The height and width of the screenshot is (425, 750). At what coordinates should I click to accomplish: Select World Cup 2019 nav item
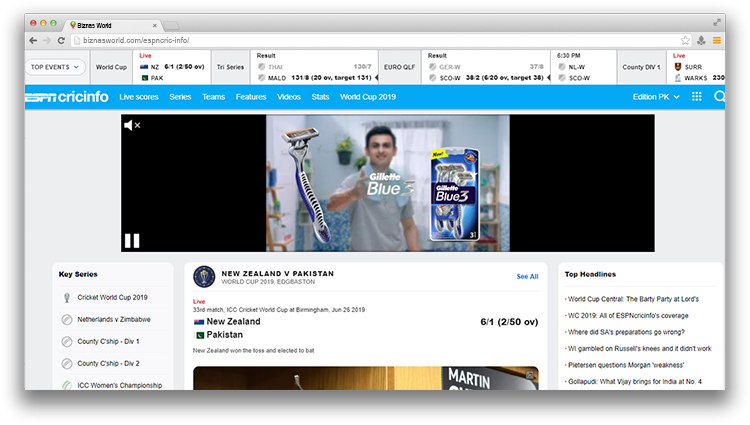pos(368,97)
